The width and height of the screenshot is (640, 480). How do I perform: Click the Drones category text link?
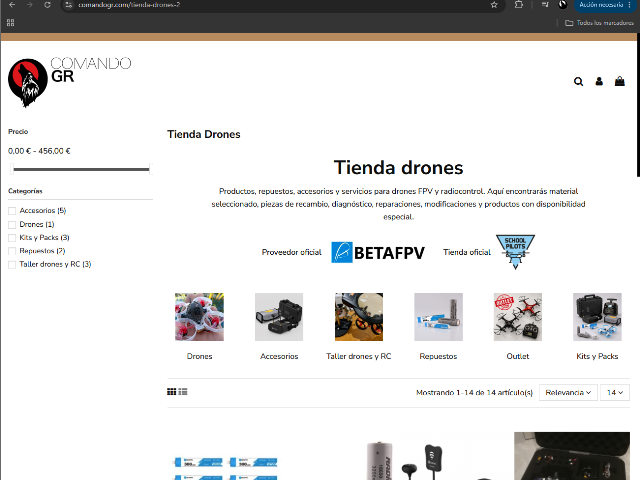(x=199, y=356)
